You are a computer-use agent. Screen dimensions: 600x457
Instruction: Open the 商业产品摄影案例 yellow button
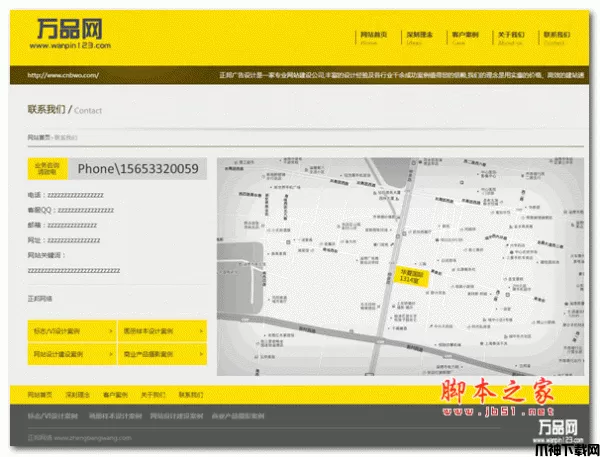pos(162,354)
